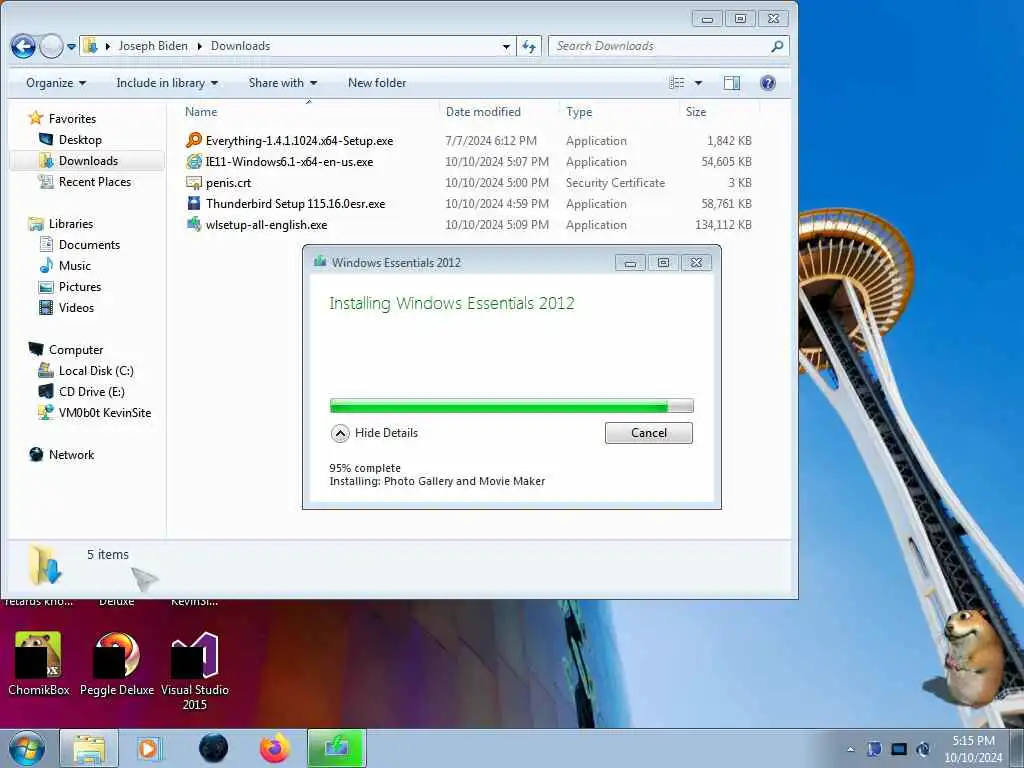Show hidden system tray icons
Image resolution: width=1024 pixels, height=768 pixels.
(850, 750)
